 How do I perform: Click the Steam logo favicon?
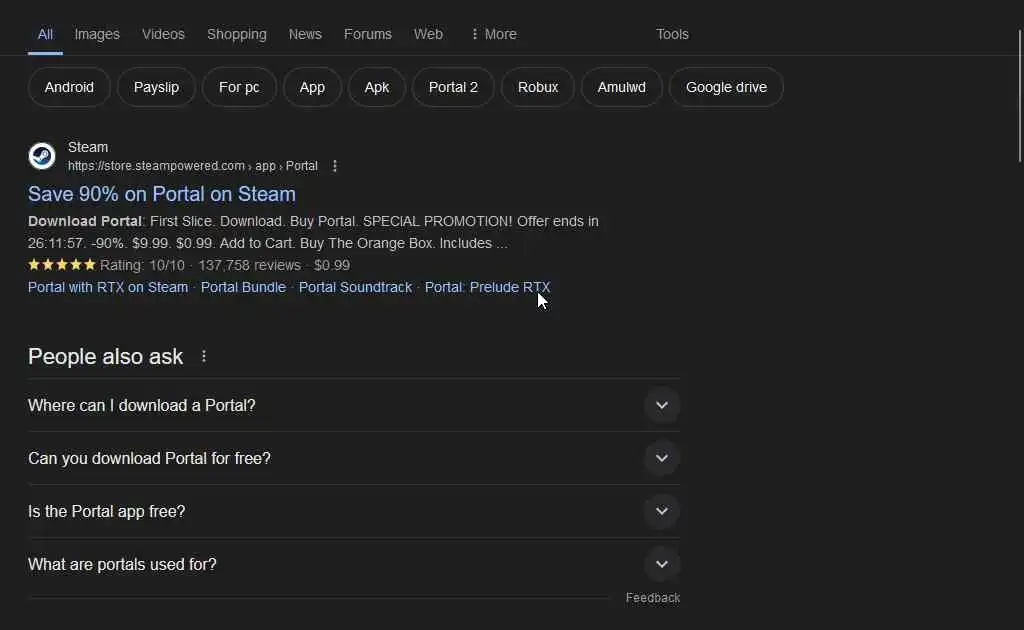[42, 156]
